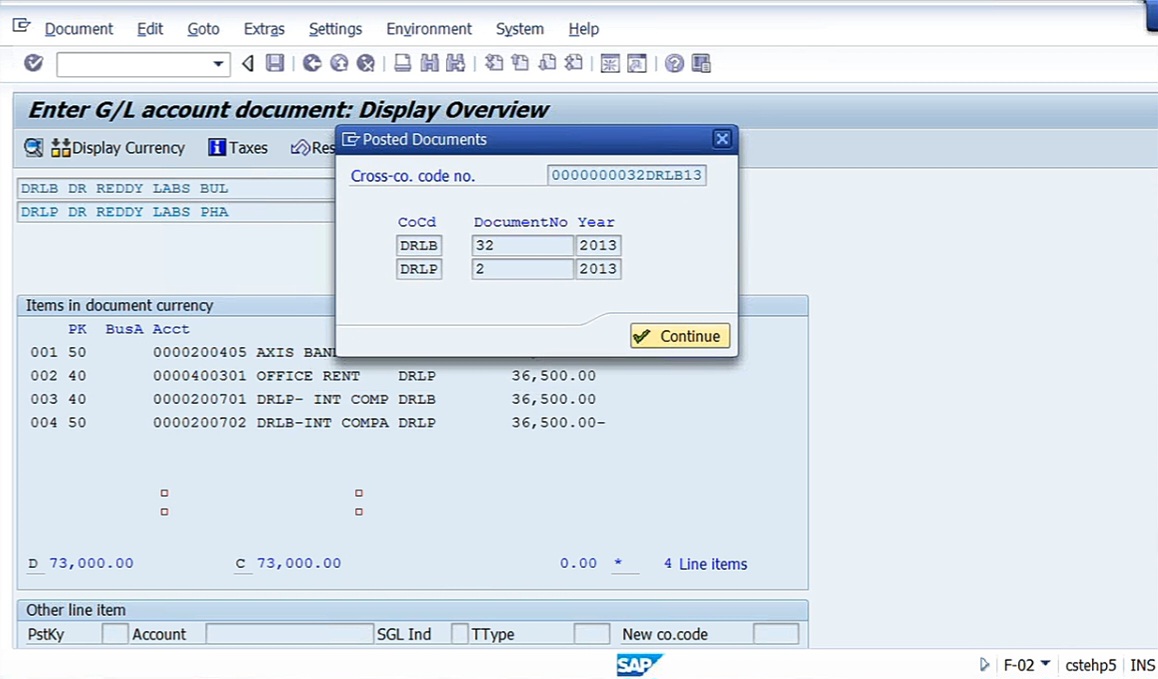Click the Print icon in toolbar

[402, 64]
